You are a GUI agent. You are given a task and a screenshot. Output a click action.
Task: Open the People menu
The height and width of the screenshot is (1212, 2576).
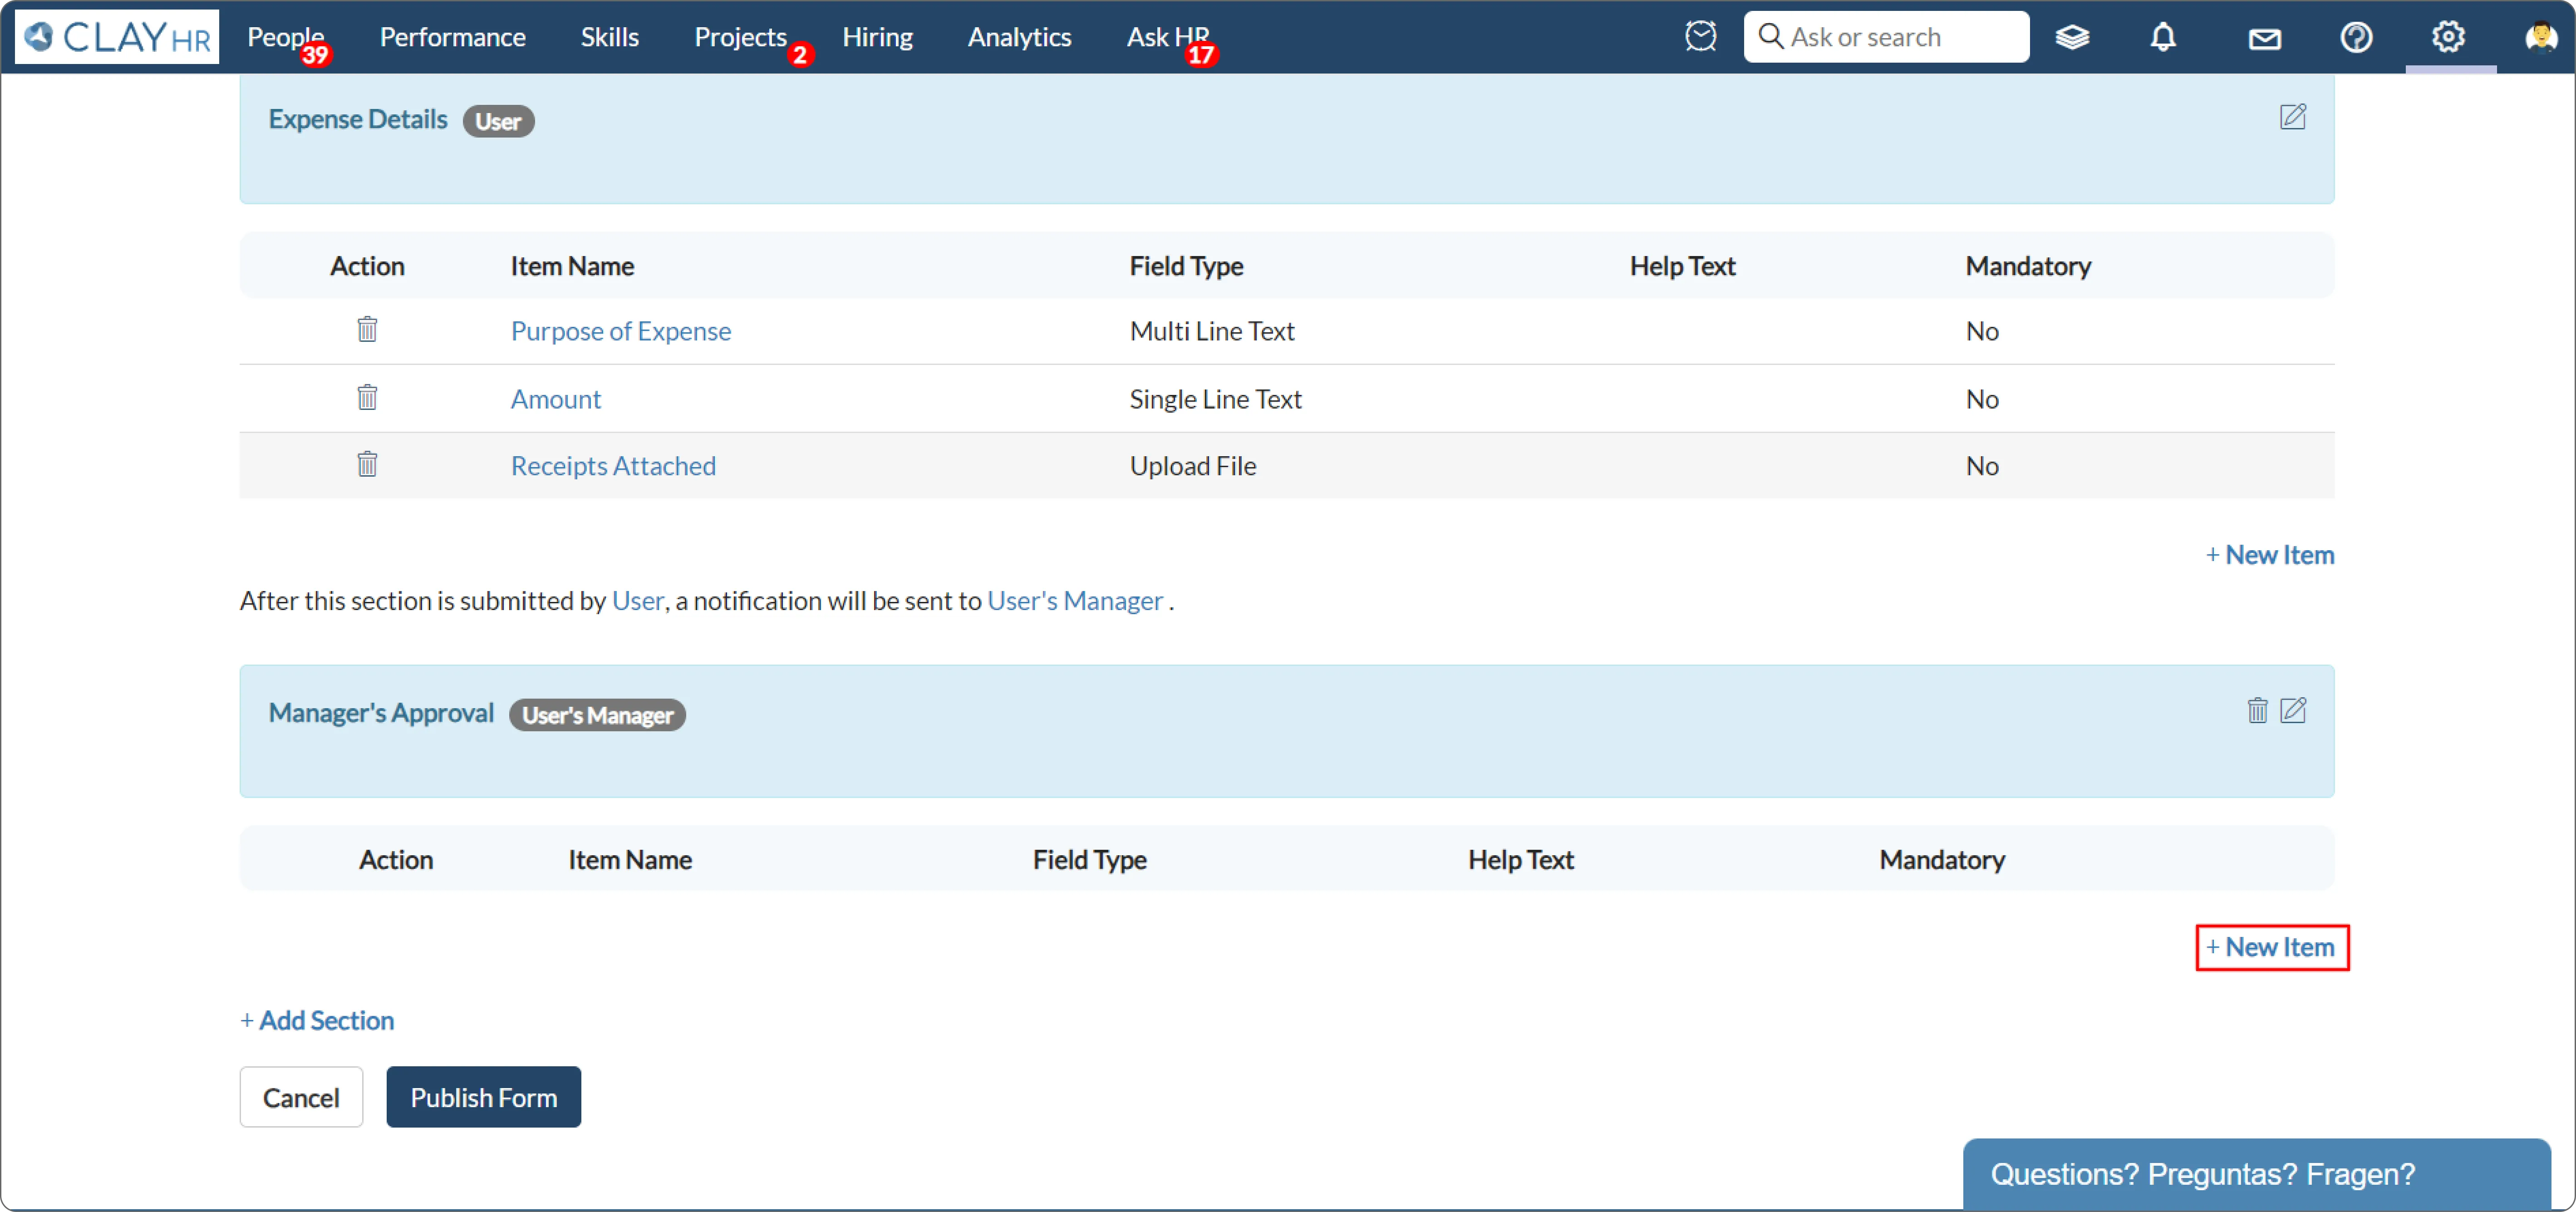coord(285,38)
